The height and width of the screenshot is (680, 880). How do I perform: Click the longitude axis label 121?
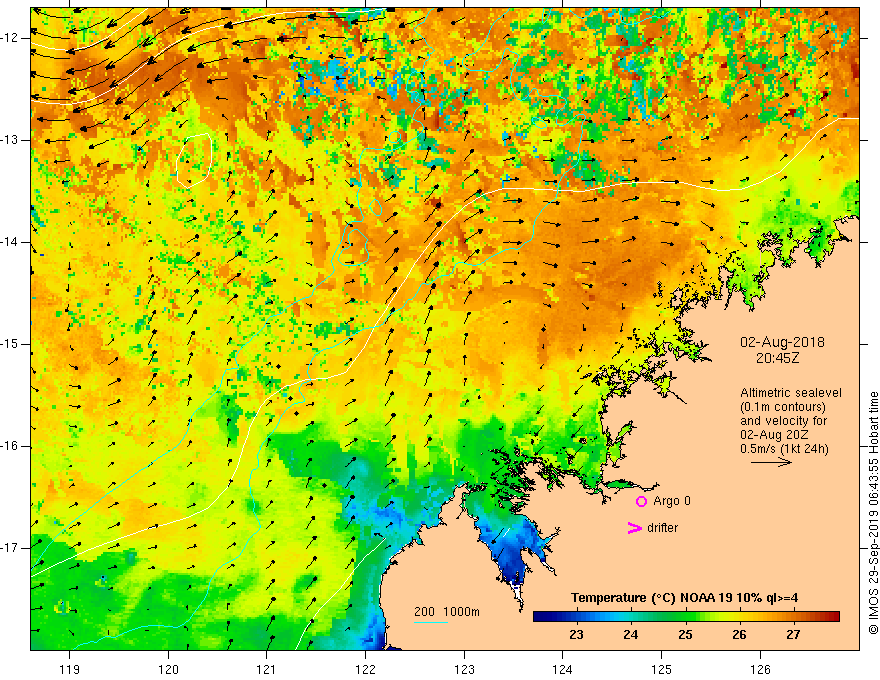267,669
